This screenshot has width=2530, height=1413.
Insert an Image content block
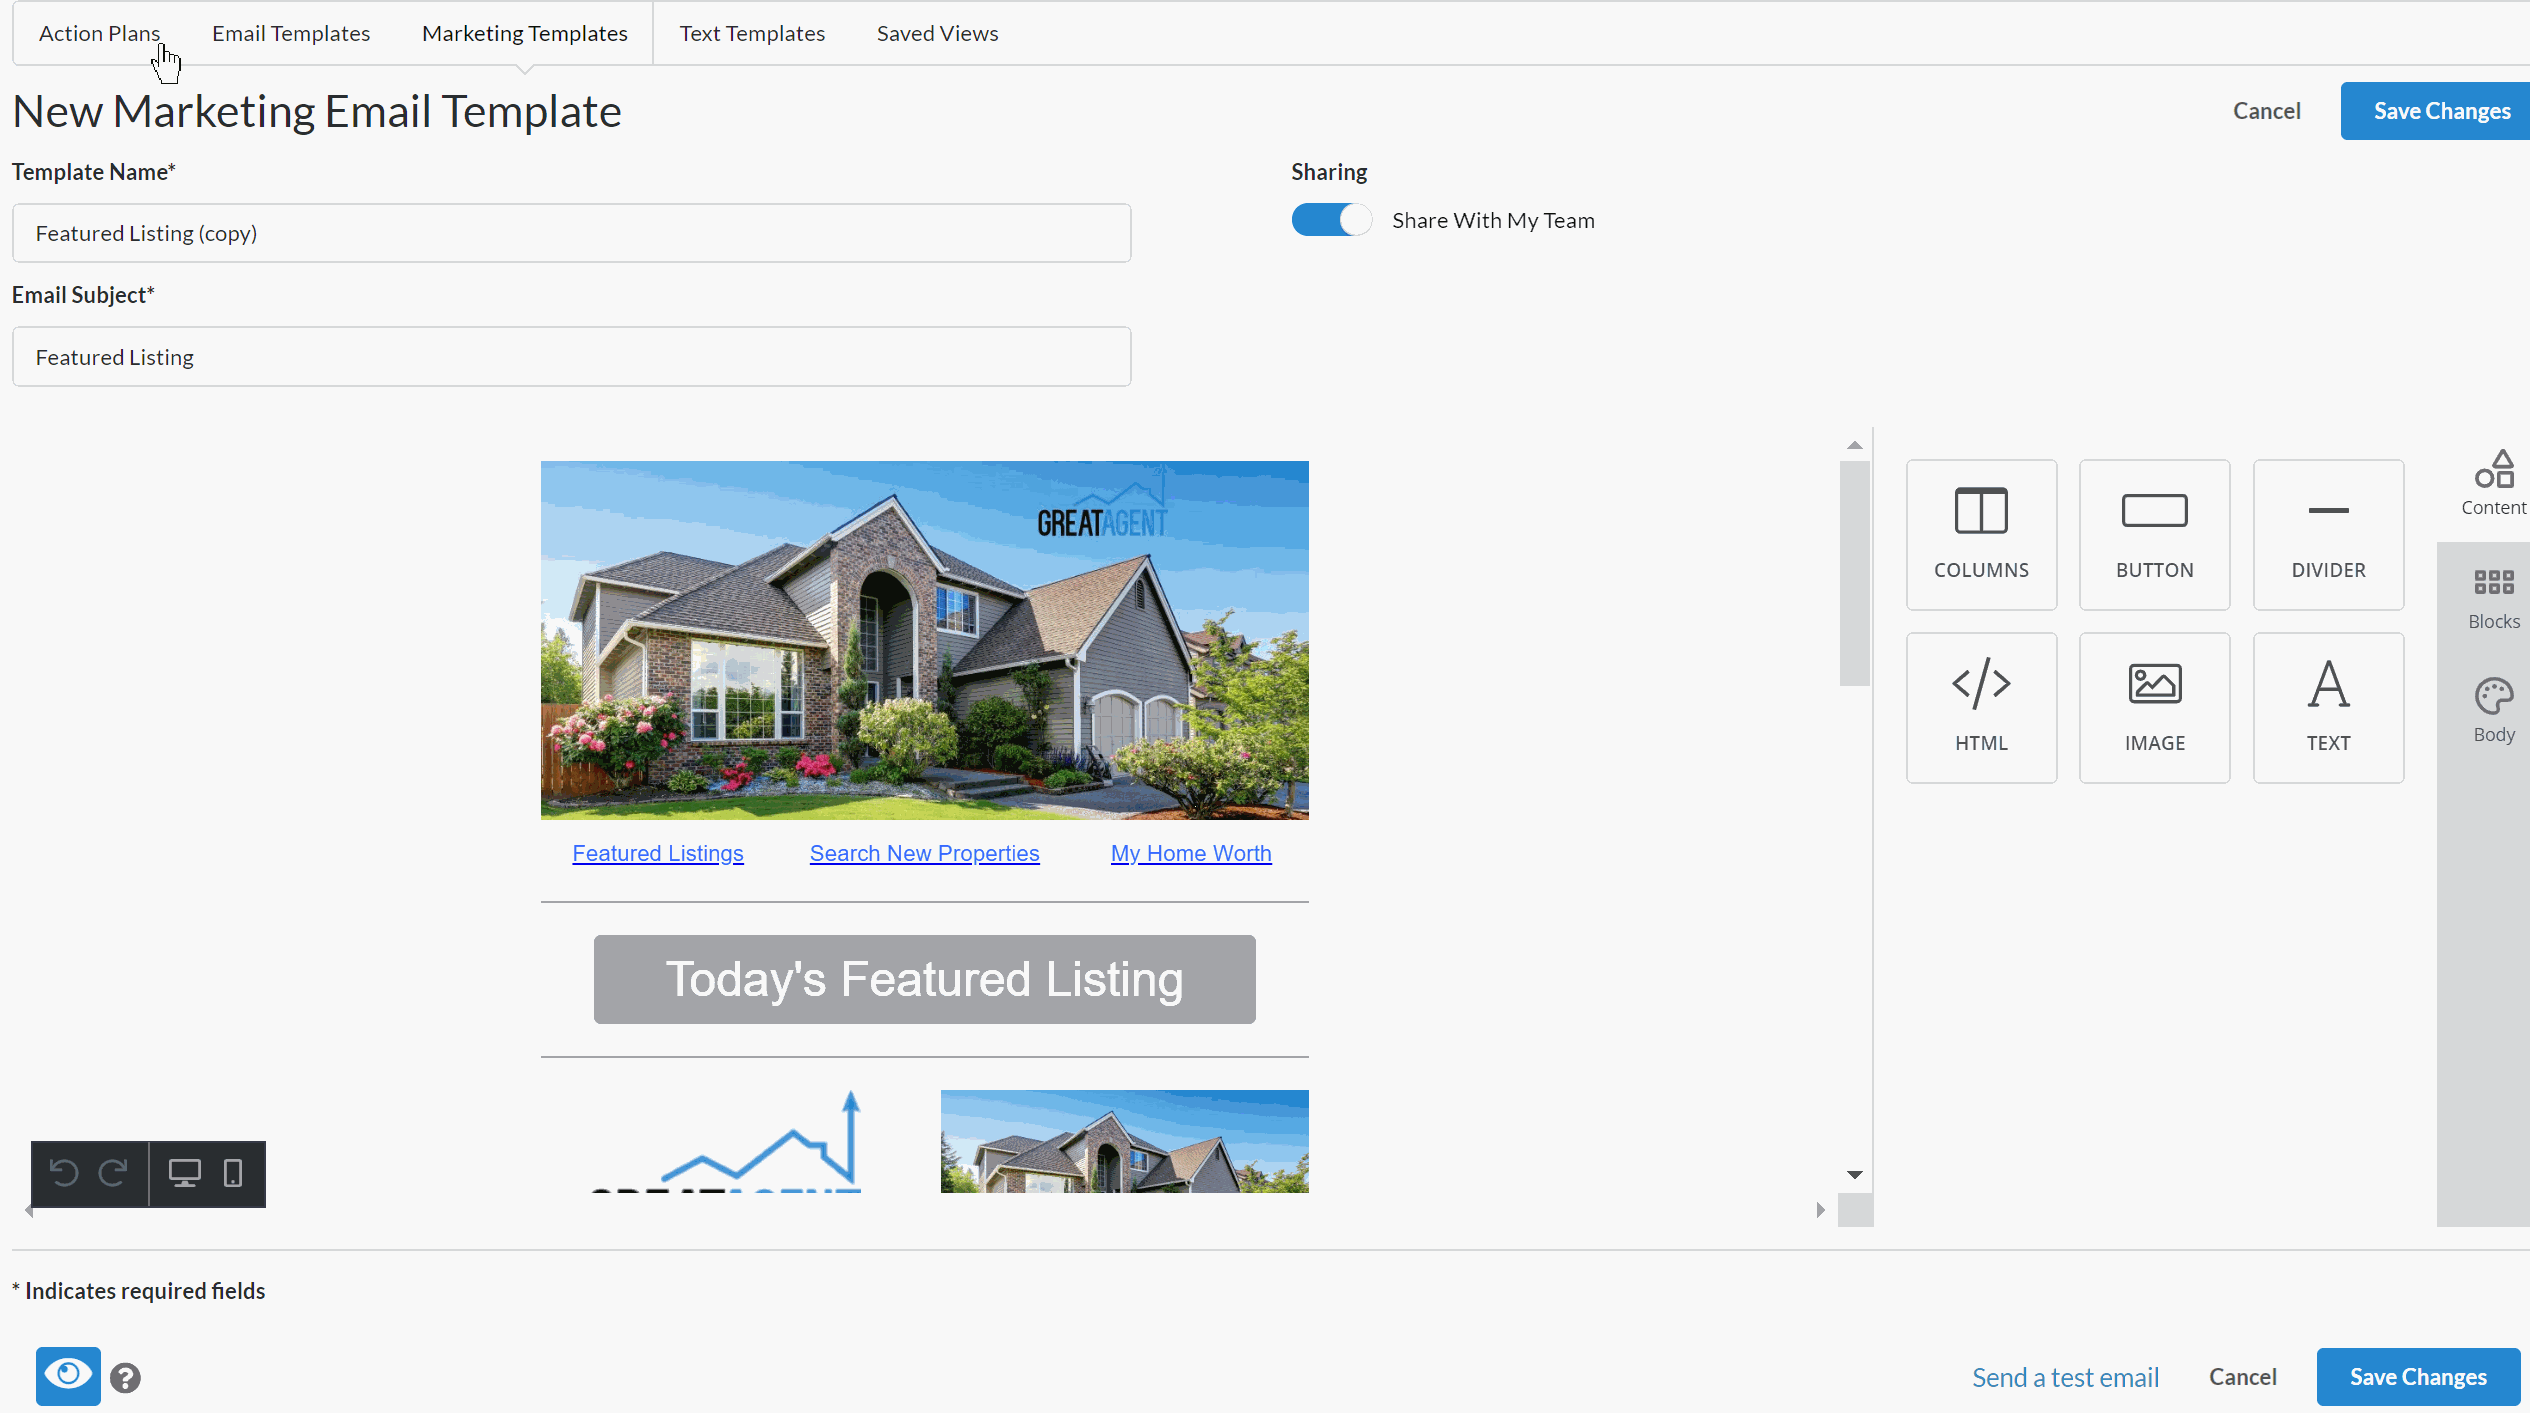pyautogui.click(x=2154, y=707)
